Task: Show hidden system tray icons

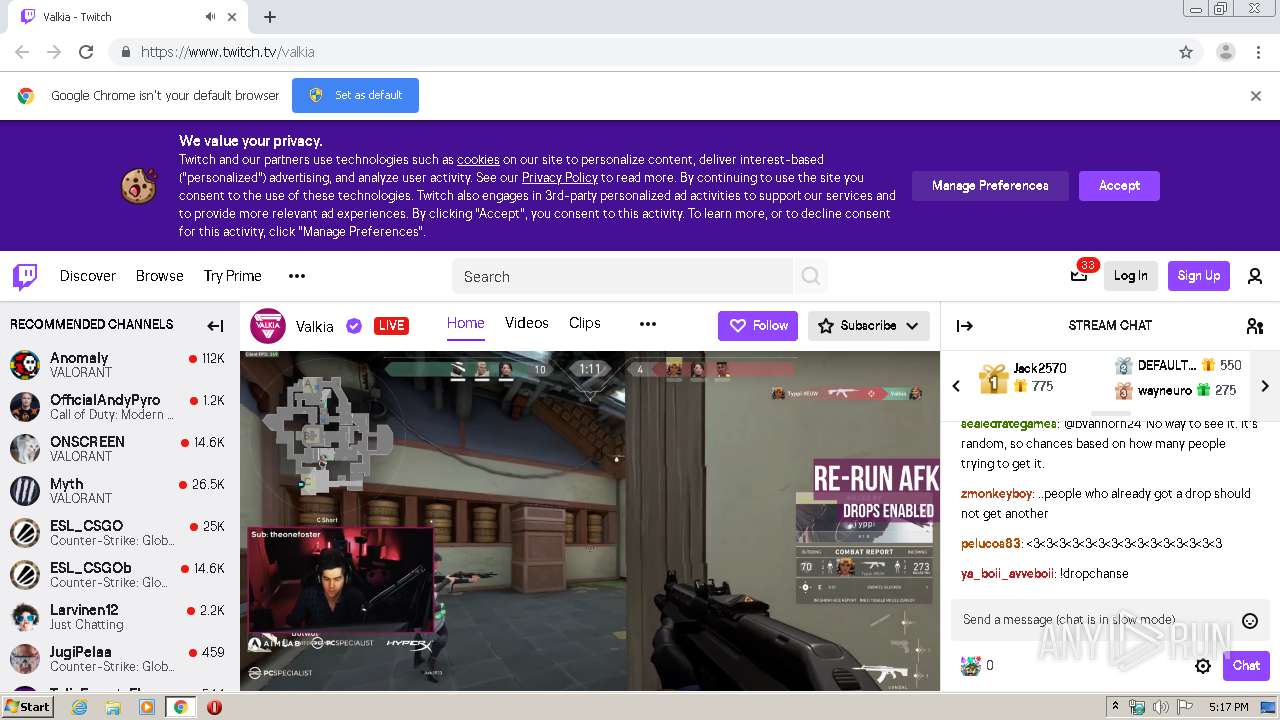Action: (x=1117, y=708)
